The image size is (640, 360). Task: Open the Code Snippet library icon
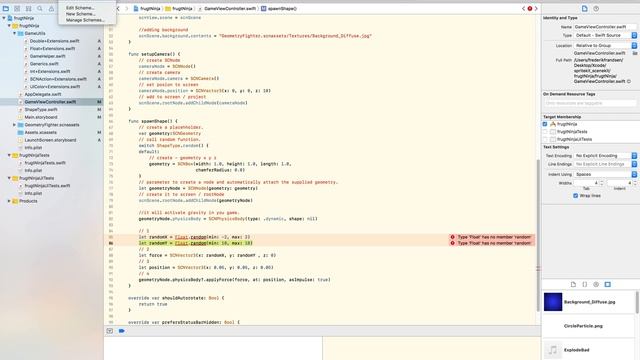(584, 284)
